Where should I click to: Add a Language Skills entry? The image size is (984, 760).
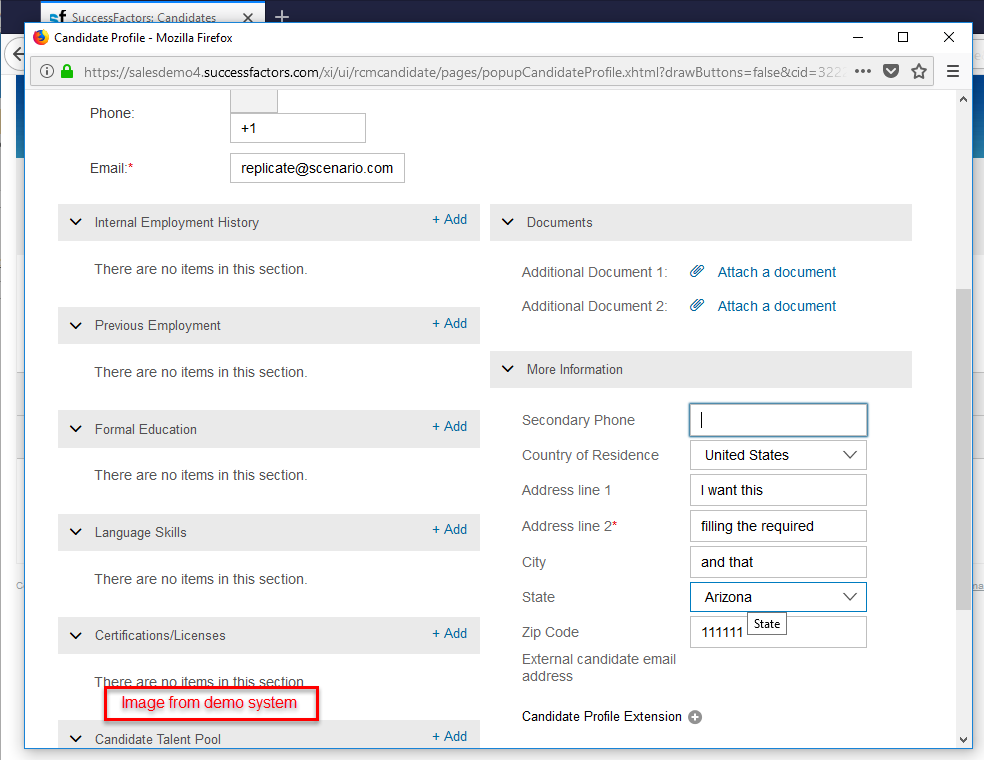pos(449,530)
